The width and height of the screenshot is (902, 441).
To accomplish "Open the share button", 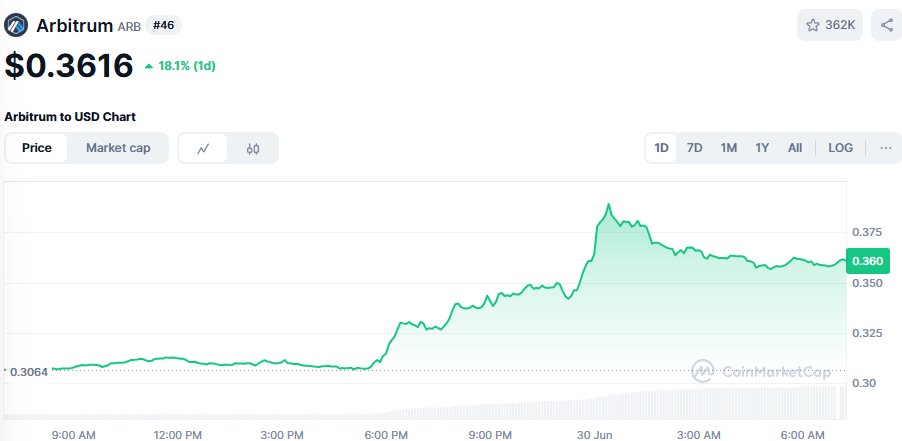I will point(886,25).
